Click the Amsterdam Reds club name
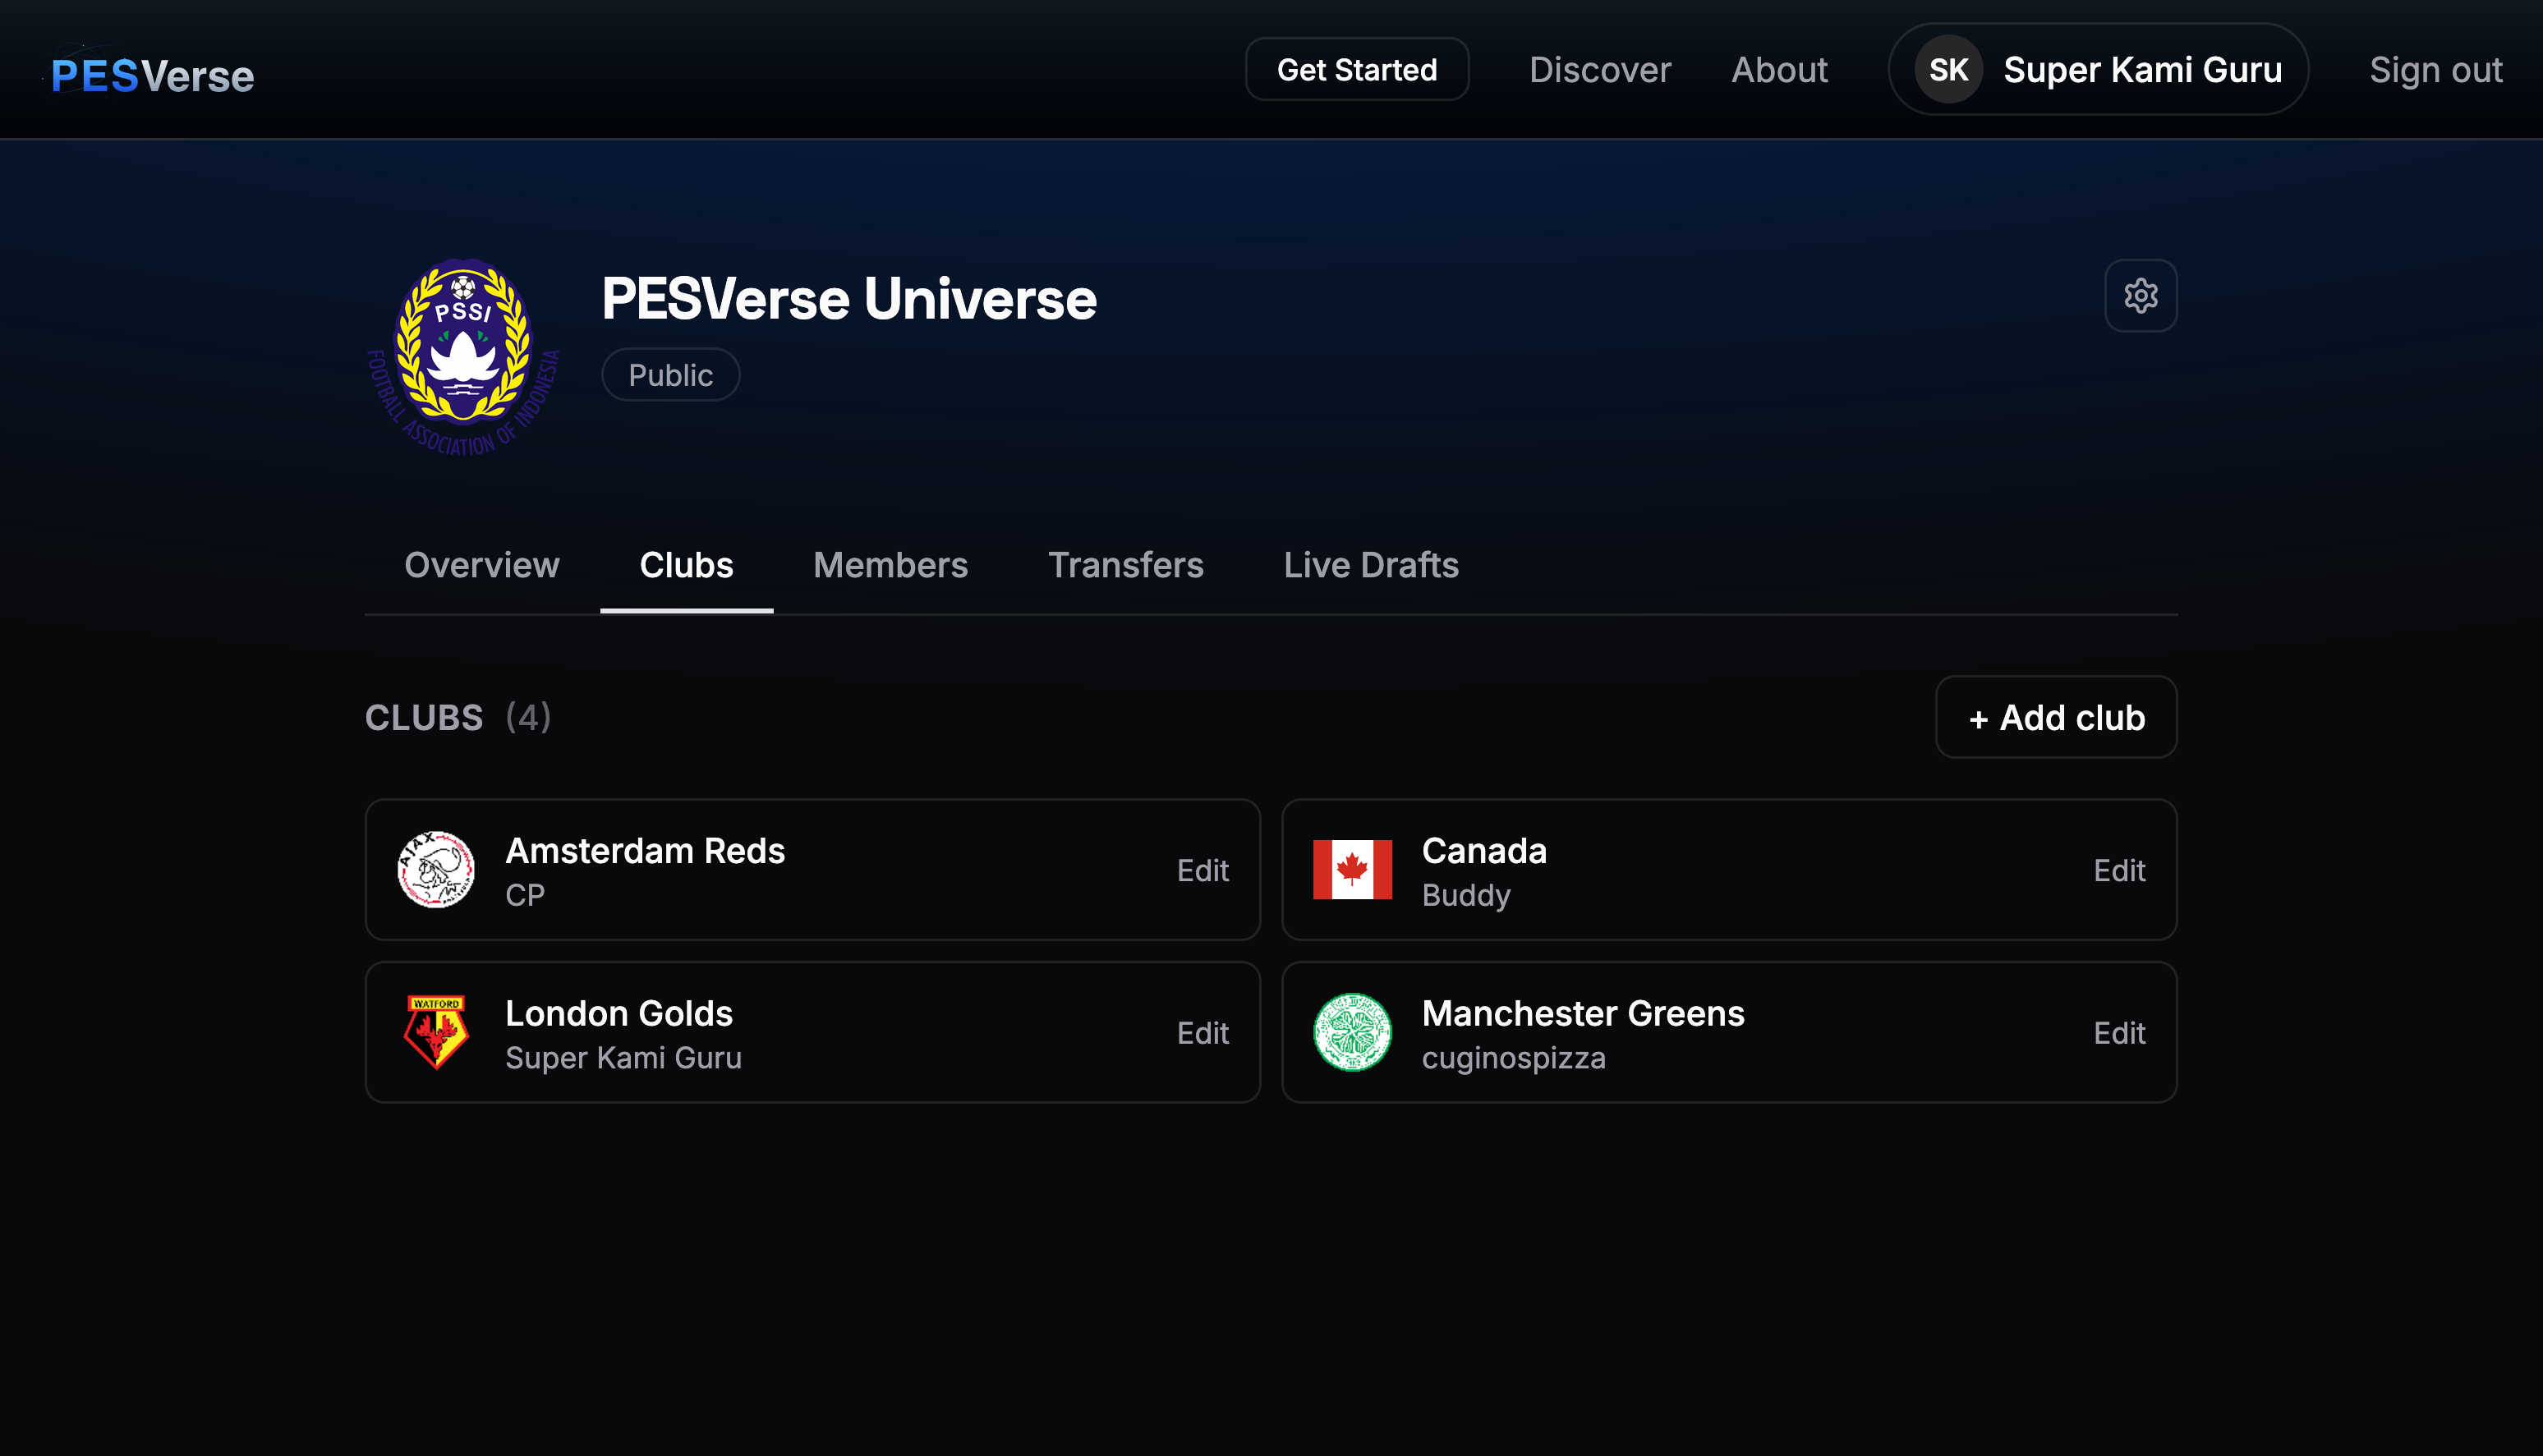 (x=645, y=850)
